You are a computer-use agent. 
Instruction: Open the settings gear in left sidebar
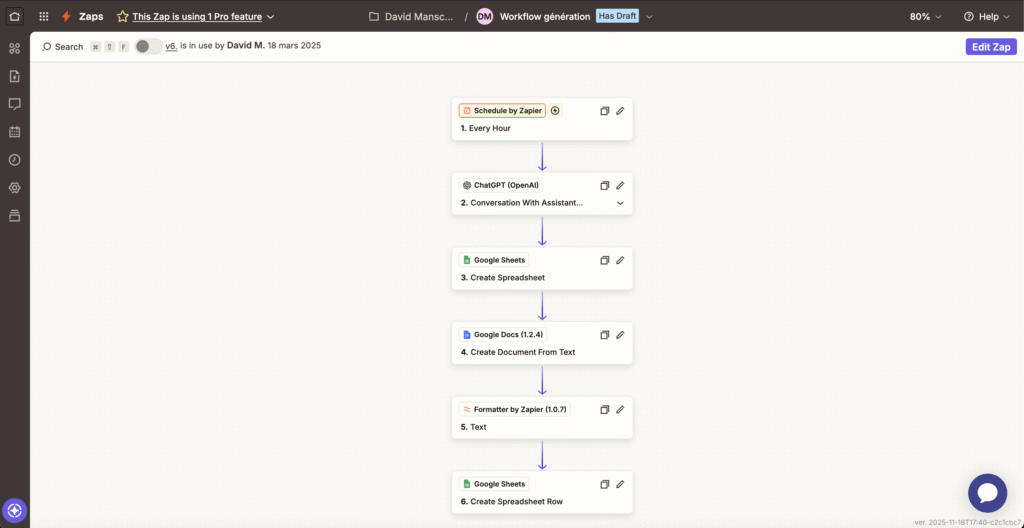point(14,188)
